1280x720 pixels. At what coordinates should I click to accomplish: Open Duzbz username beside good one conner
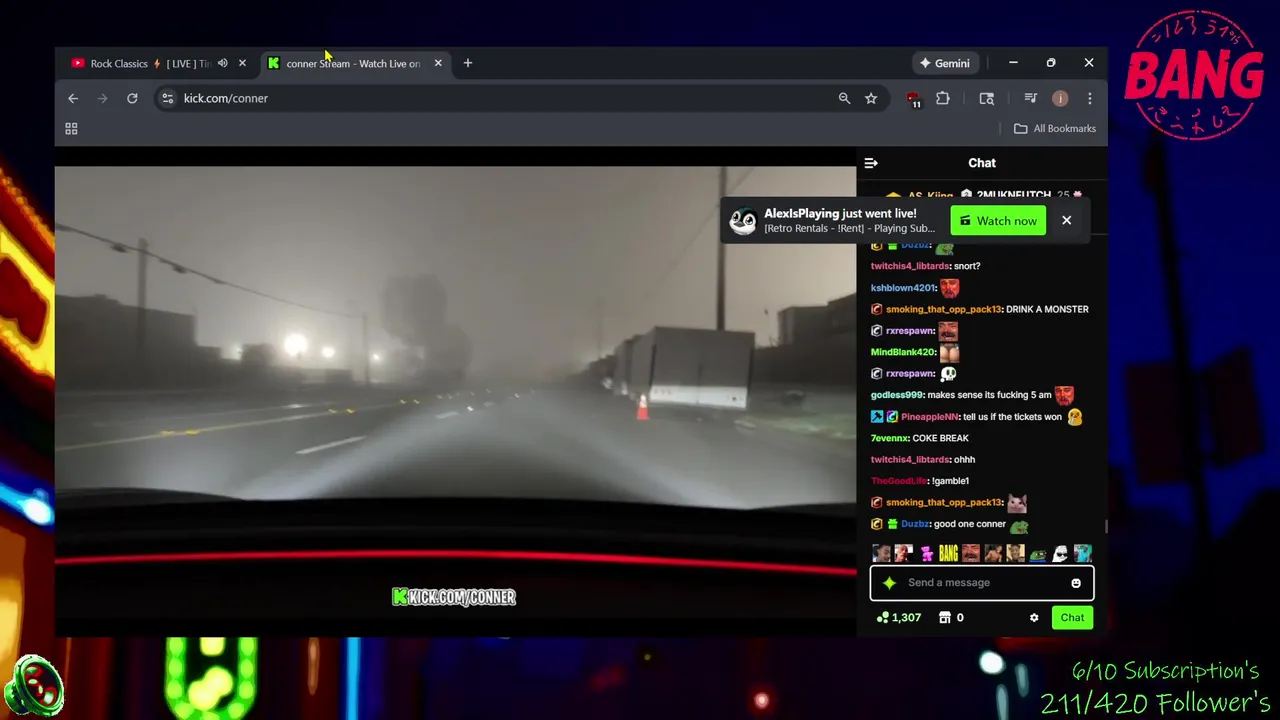pyautogui.click(x=915, y=524)
